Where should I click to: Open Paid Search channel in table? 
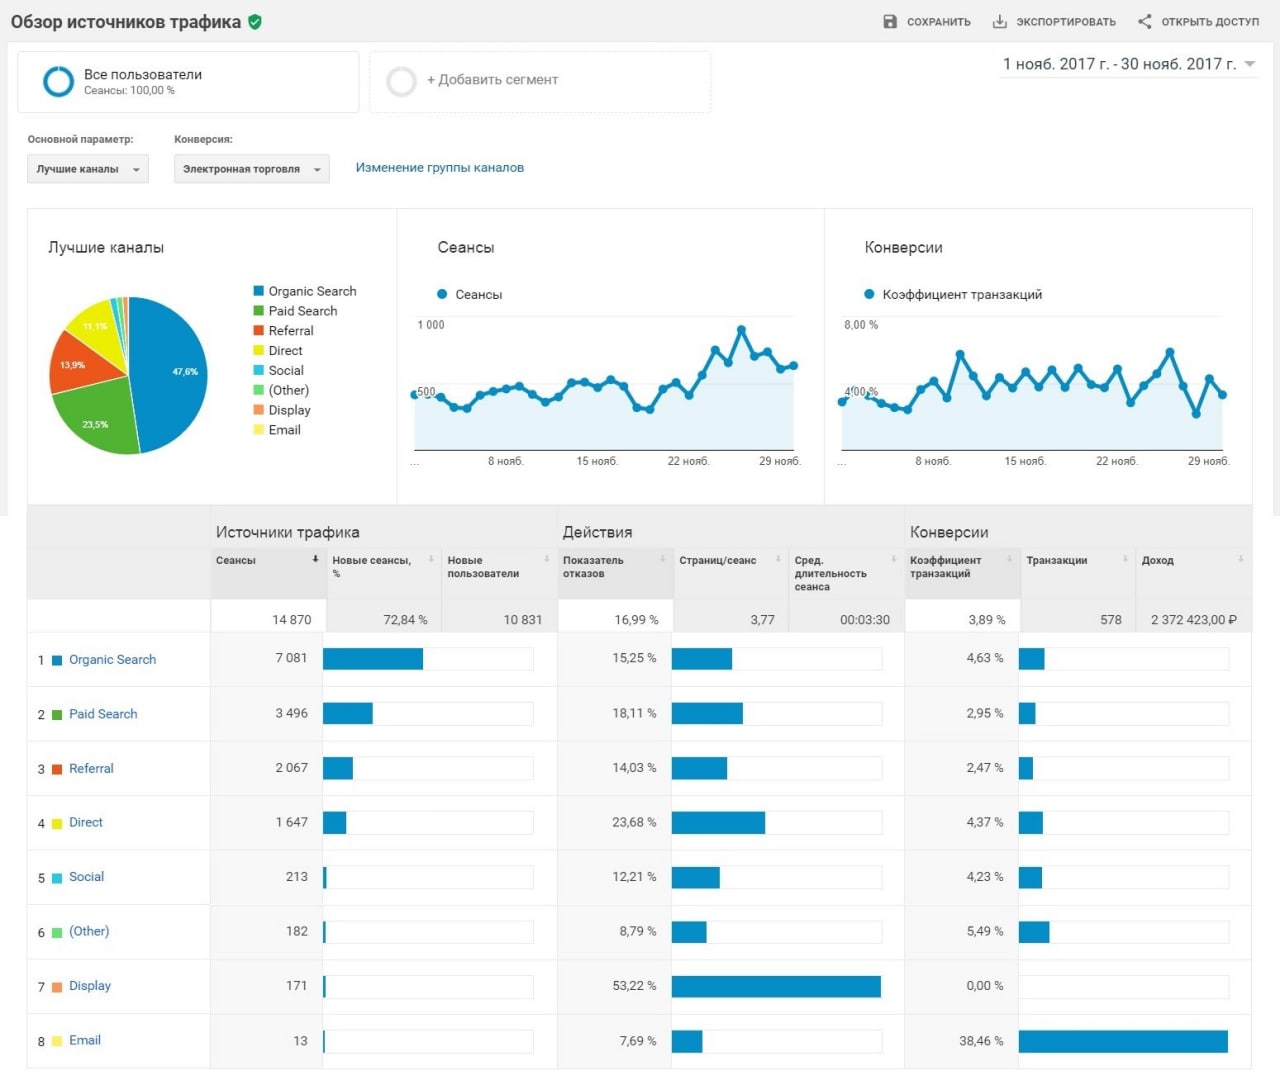103,714
